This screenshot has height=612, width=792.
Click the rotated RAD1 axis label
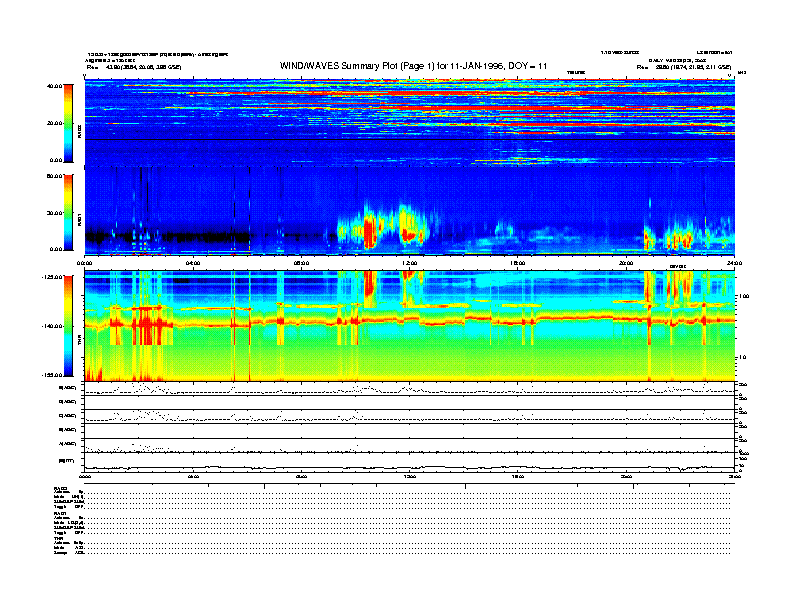(x=79, y=220)
